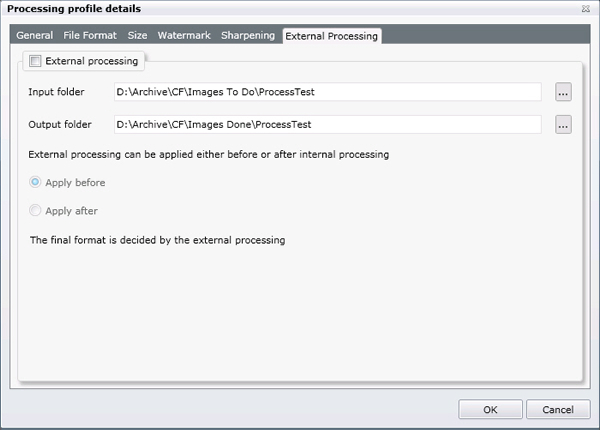
Task: Select the External Processing tab
Action: (x=332, y=36)
